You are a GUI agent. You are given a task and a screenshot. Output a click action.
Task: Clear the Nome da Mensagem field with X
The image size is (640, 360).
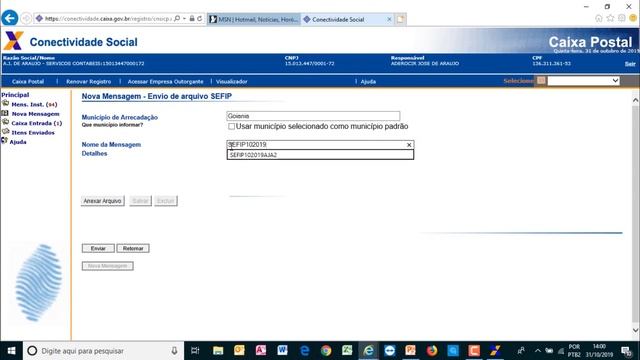click(409, 145)
